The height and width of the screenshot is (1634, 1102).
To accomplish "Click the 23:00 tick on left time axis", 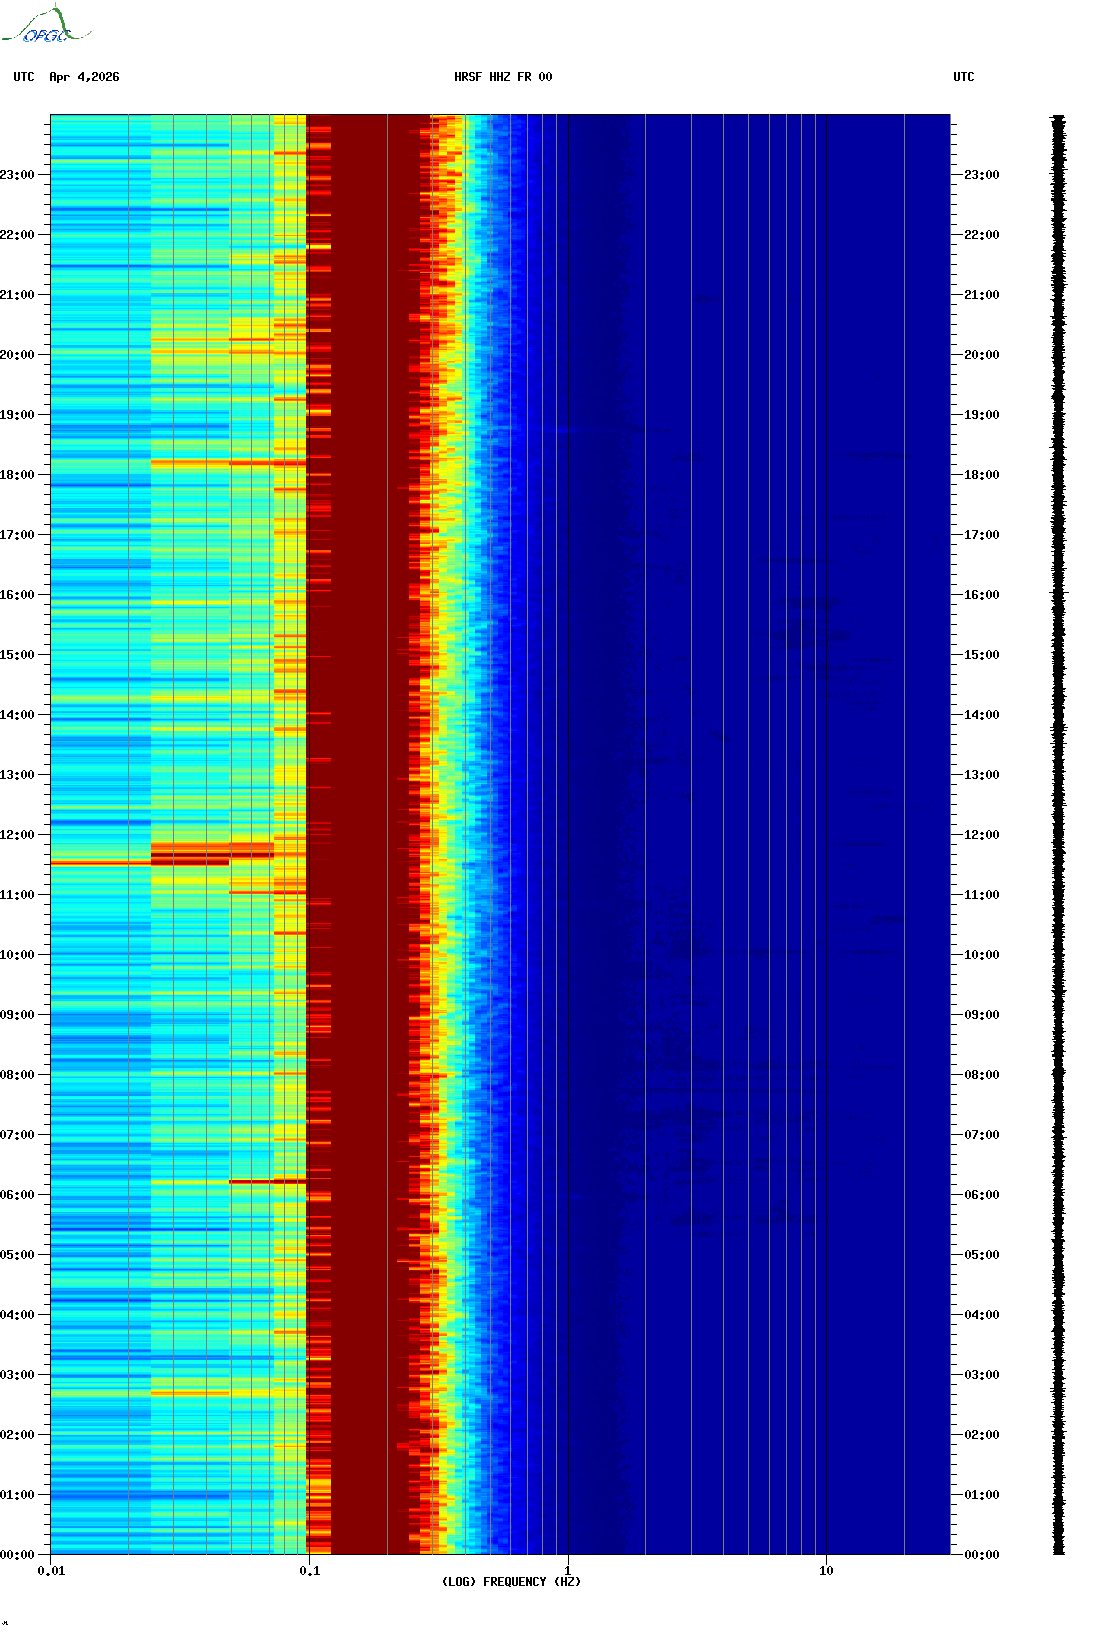I will click(x=17, y=175).
